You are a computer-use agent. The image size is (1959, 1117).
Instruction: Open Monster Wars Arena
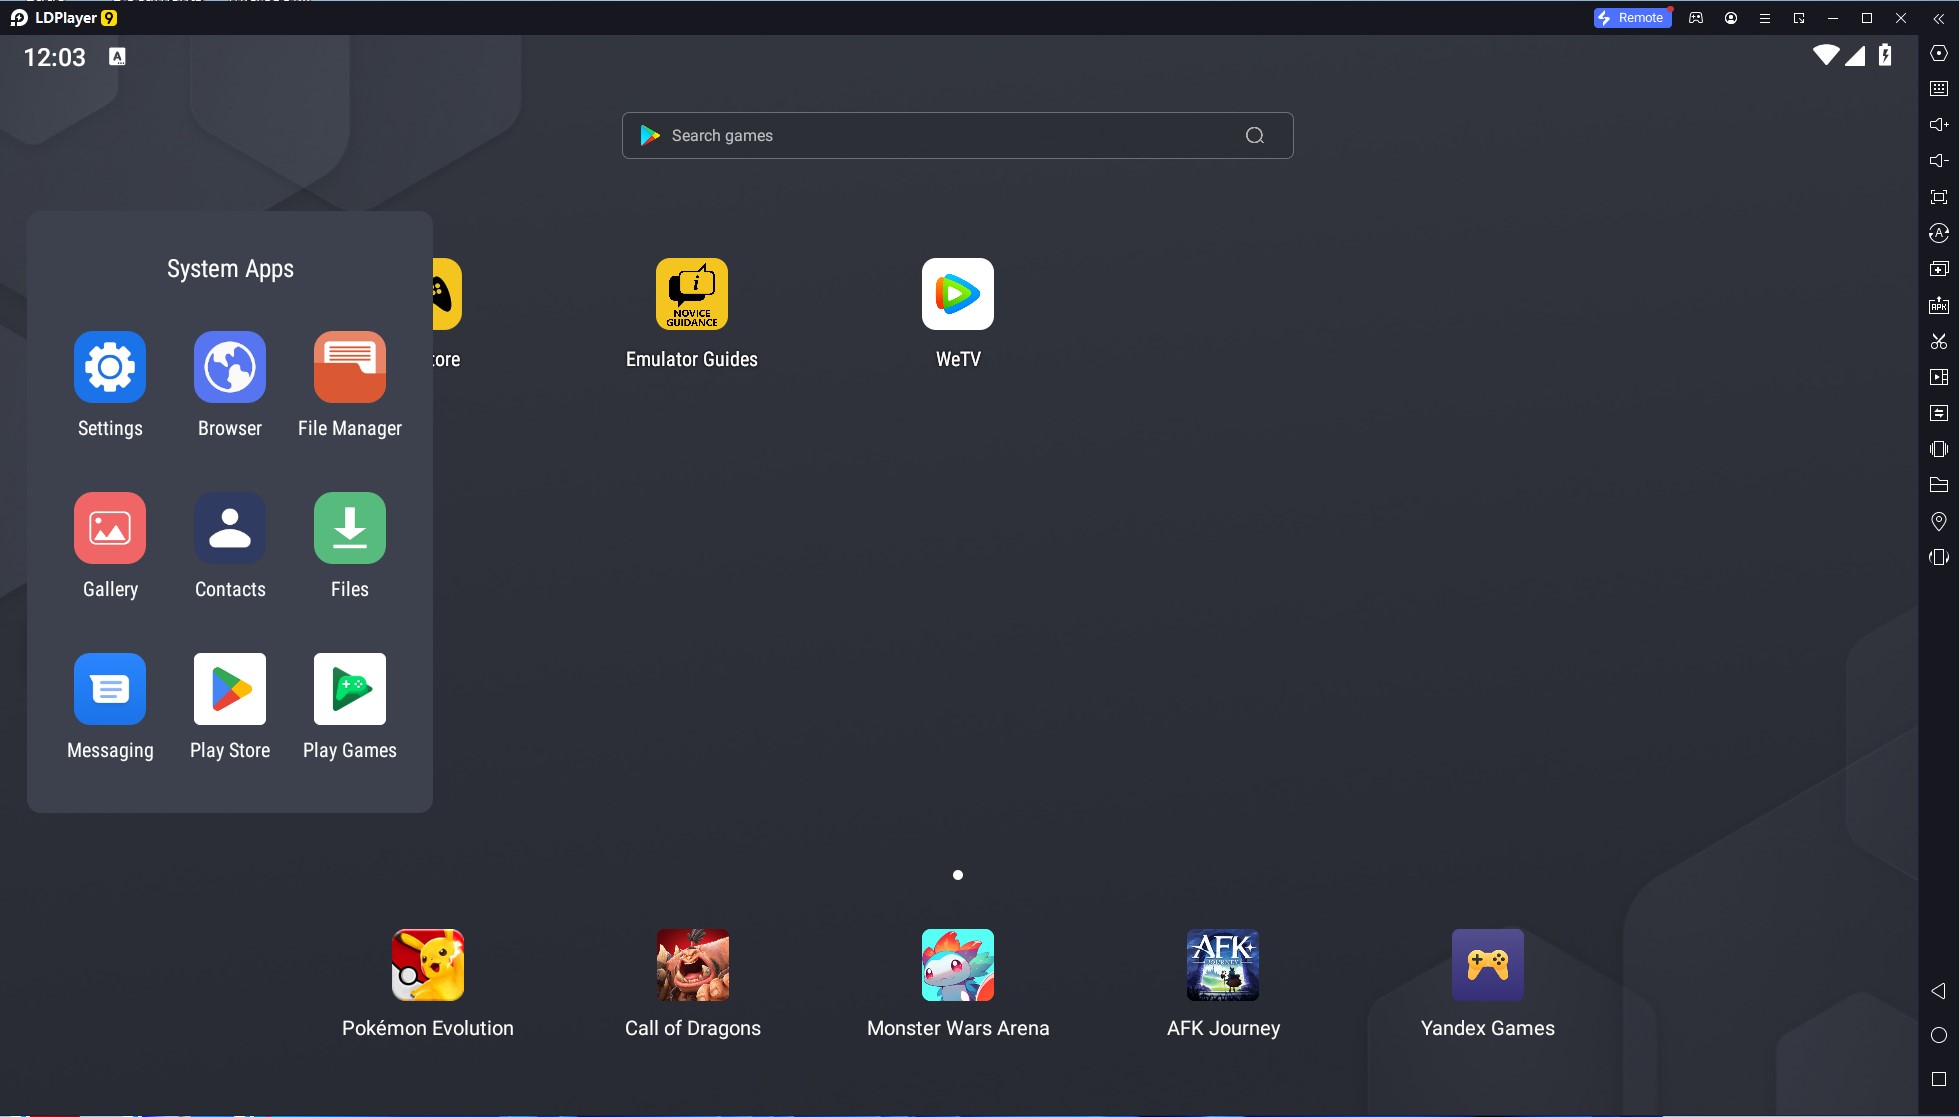(x=958, y=965)
